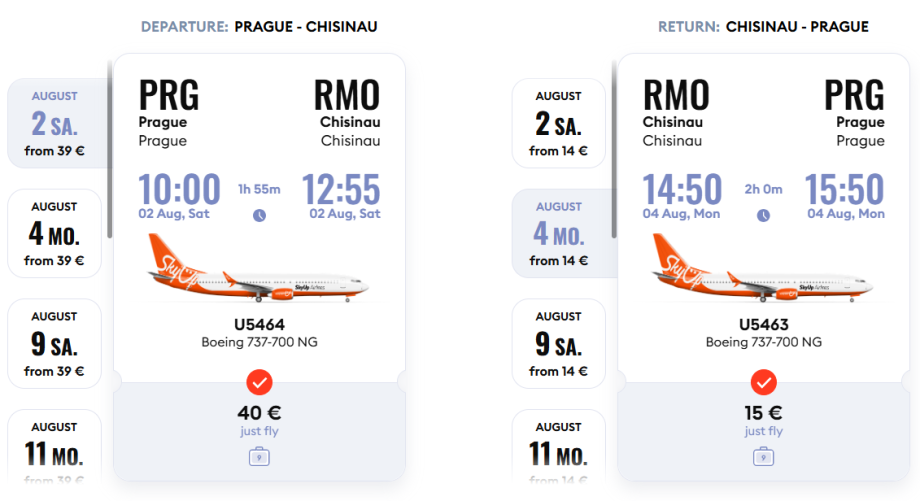Select August 2 Sa. return date
This screenshot has width=920, height=501.
[558, 124]
